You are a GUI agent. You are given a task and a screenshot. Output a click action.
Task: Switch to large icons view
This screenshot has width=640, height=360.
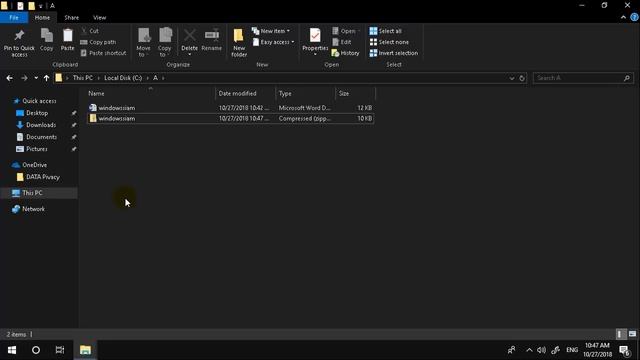pyautogui.click(x=632, y=334)
